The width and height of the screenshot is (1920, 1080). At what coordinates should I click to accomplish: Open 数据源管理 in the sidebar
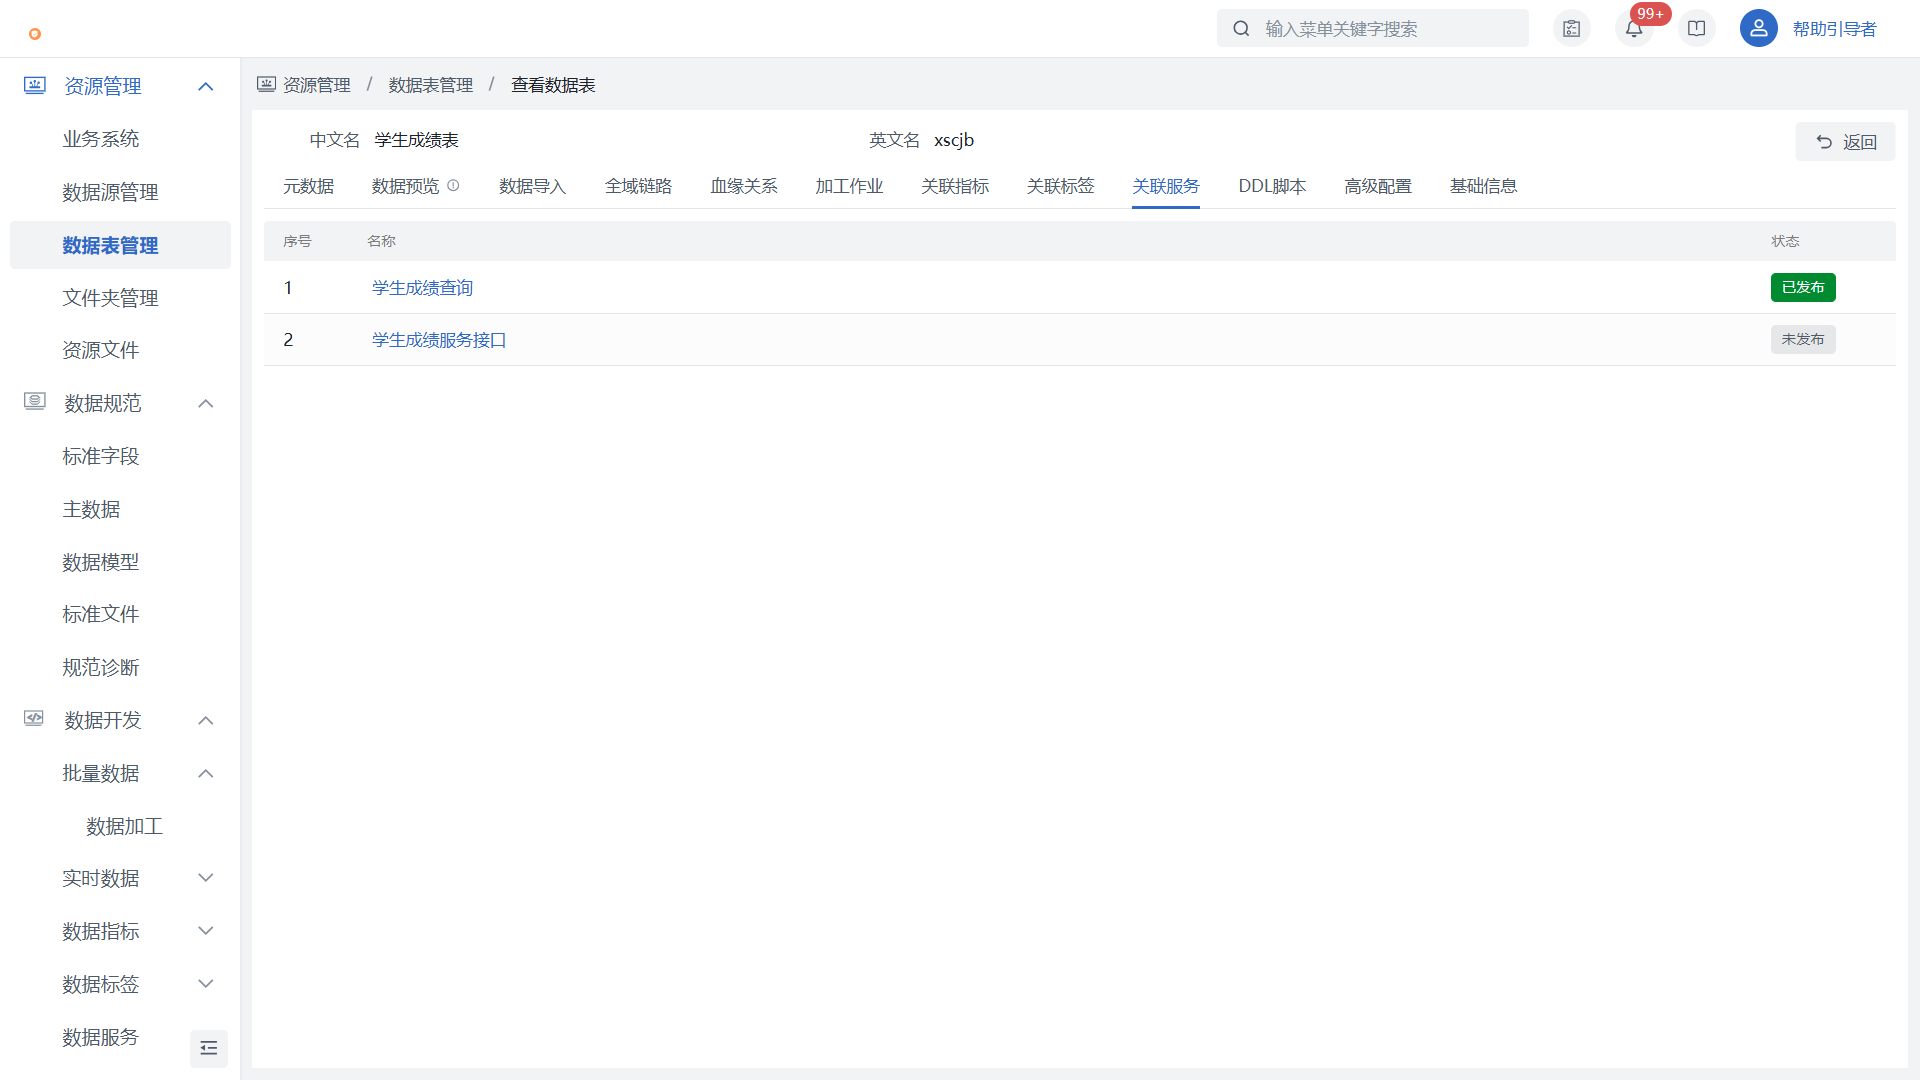(x=110, y=192)
